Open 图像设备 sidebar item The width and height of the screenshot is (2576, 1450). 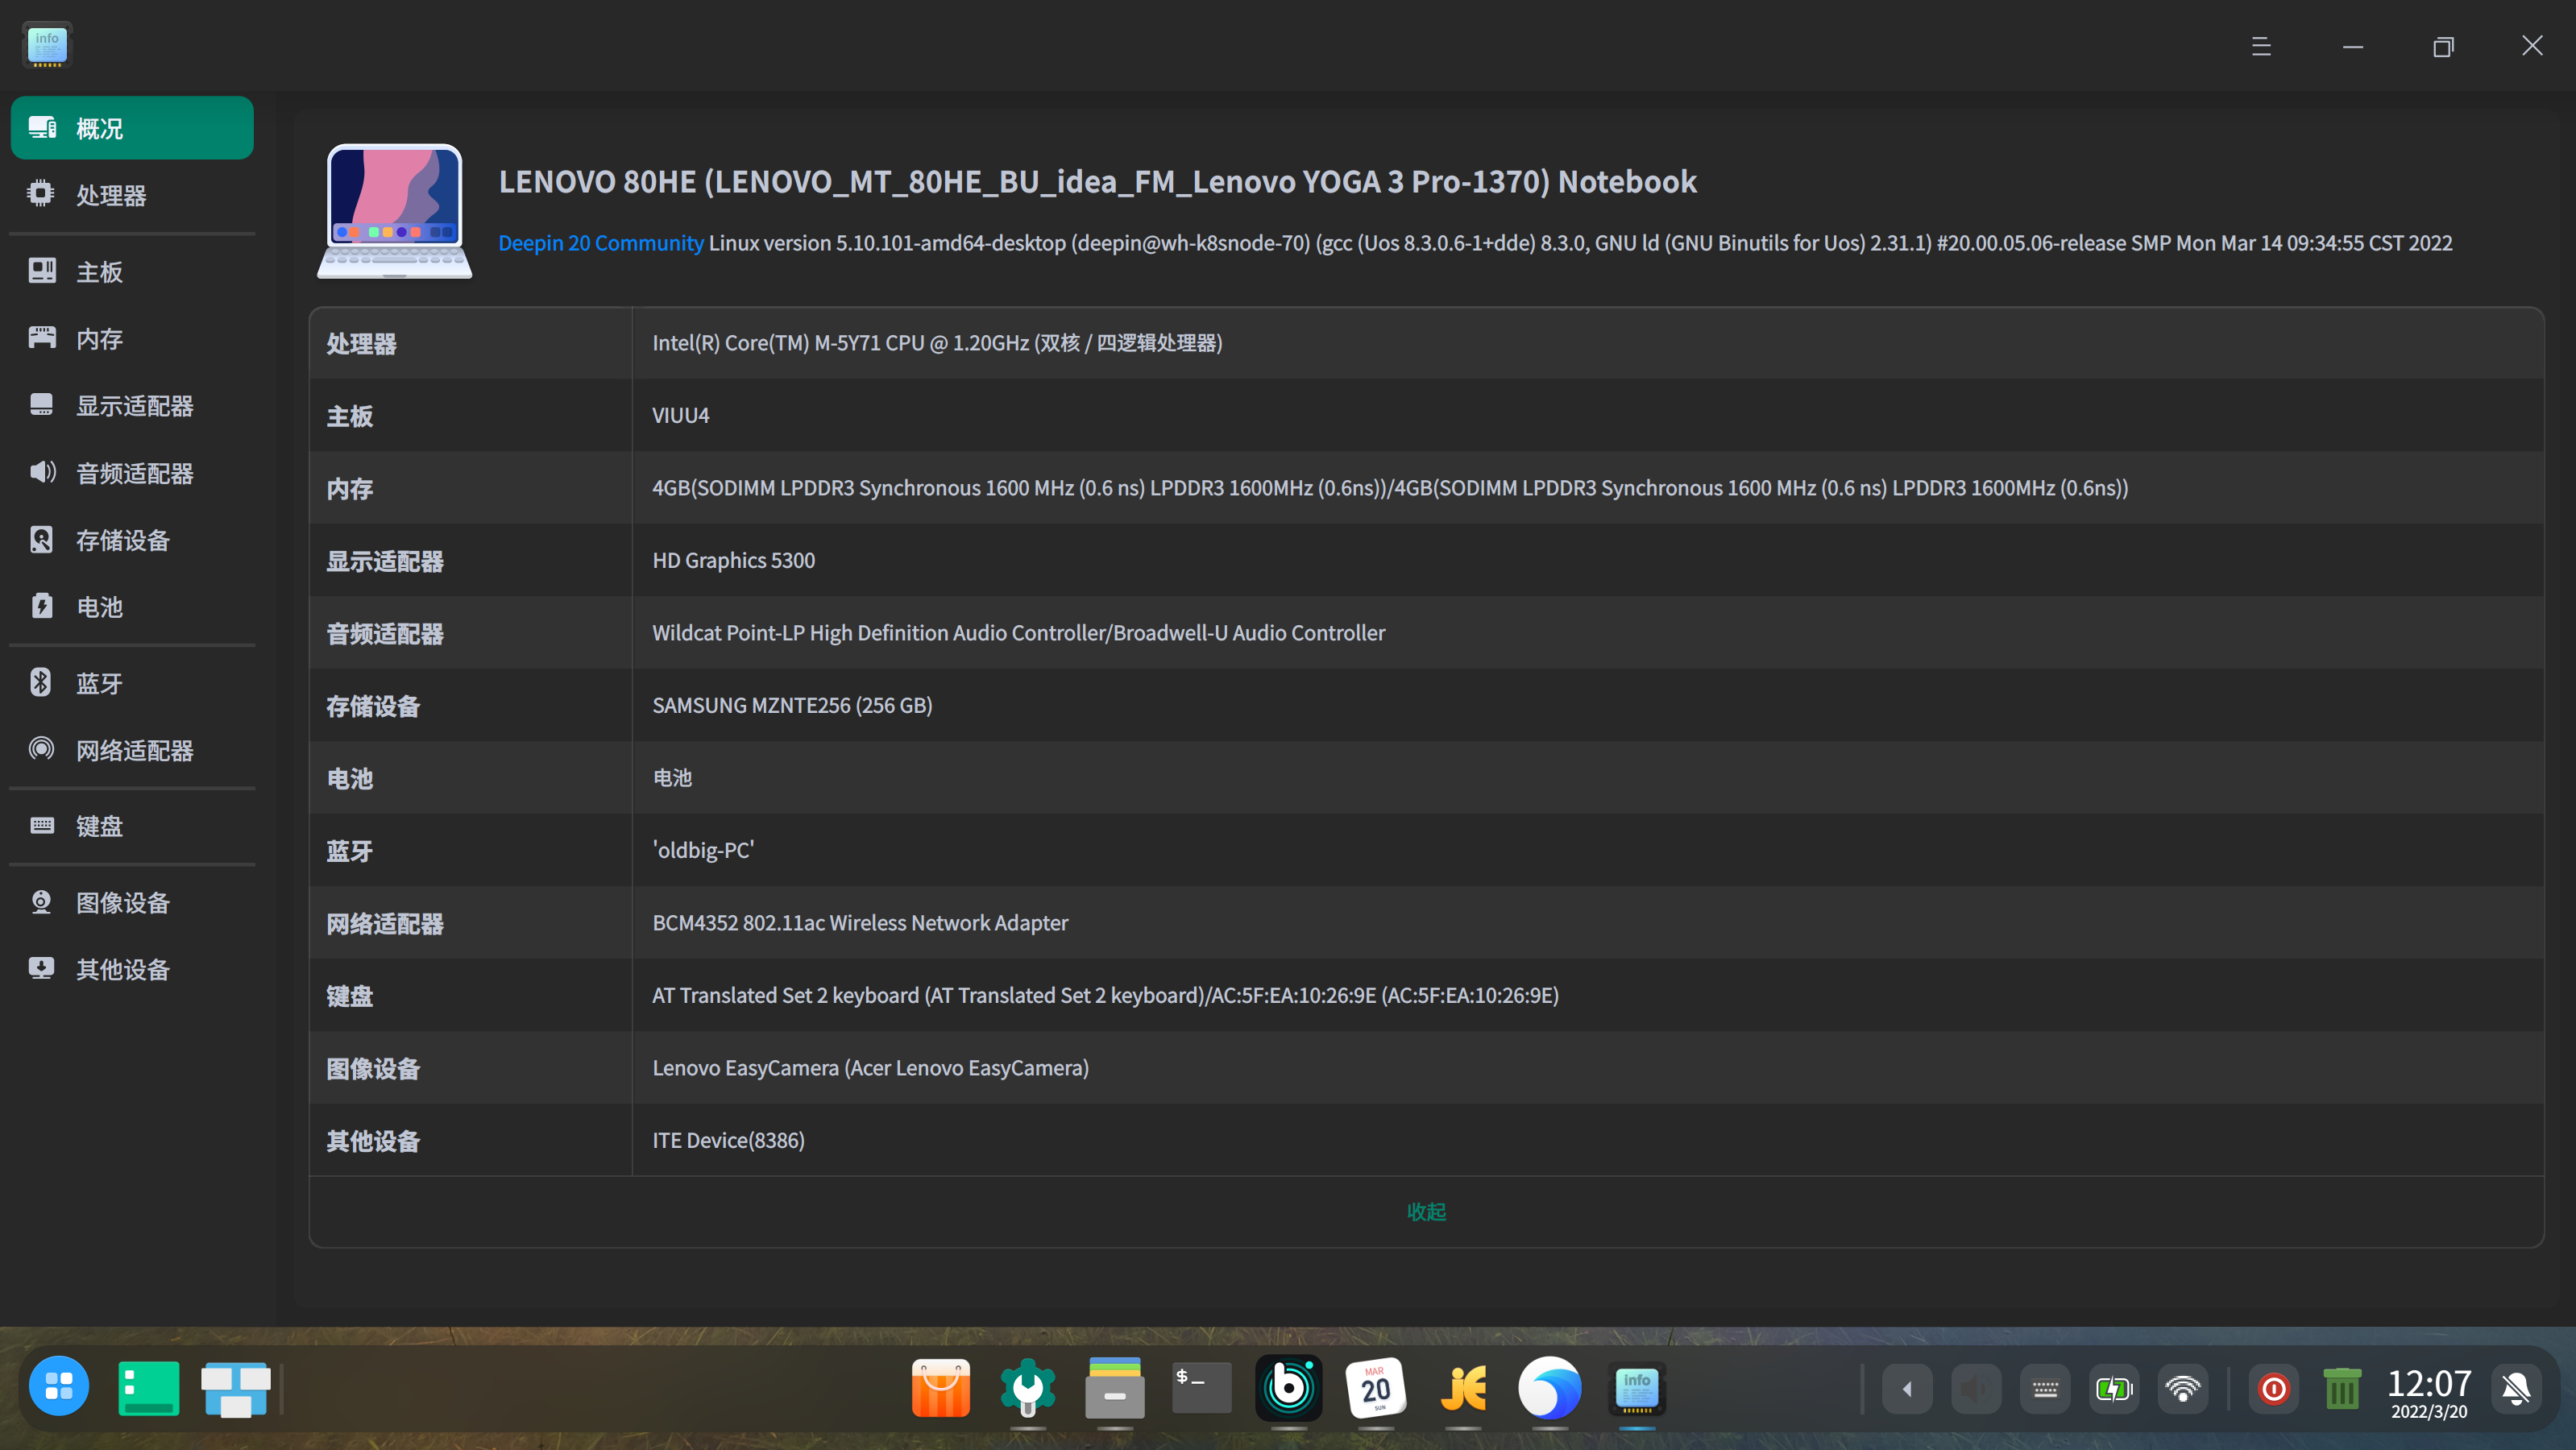coord(122,902)
